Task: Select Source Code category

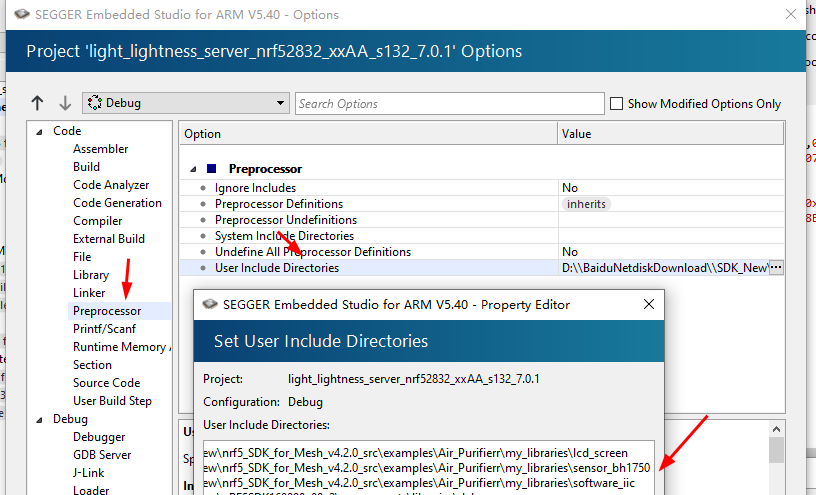Action: click(106, 383)
